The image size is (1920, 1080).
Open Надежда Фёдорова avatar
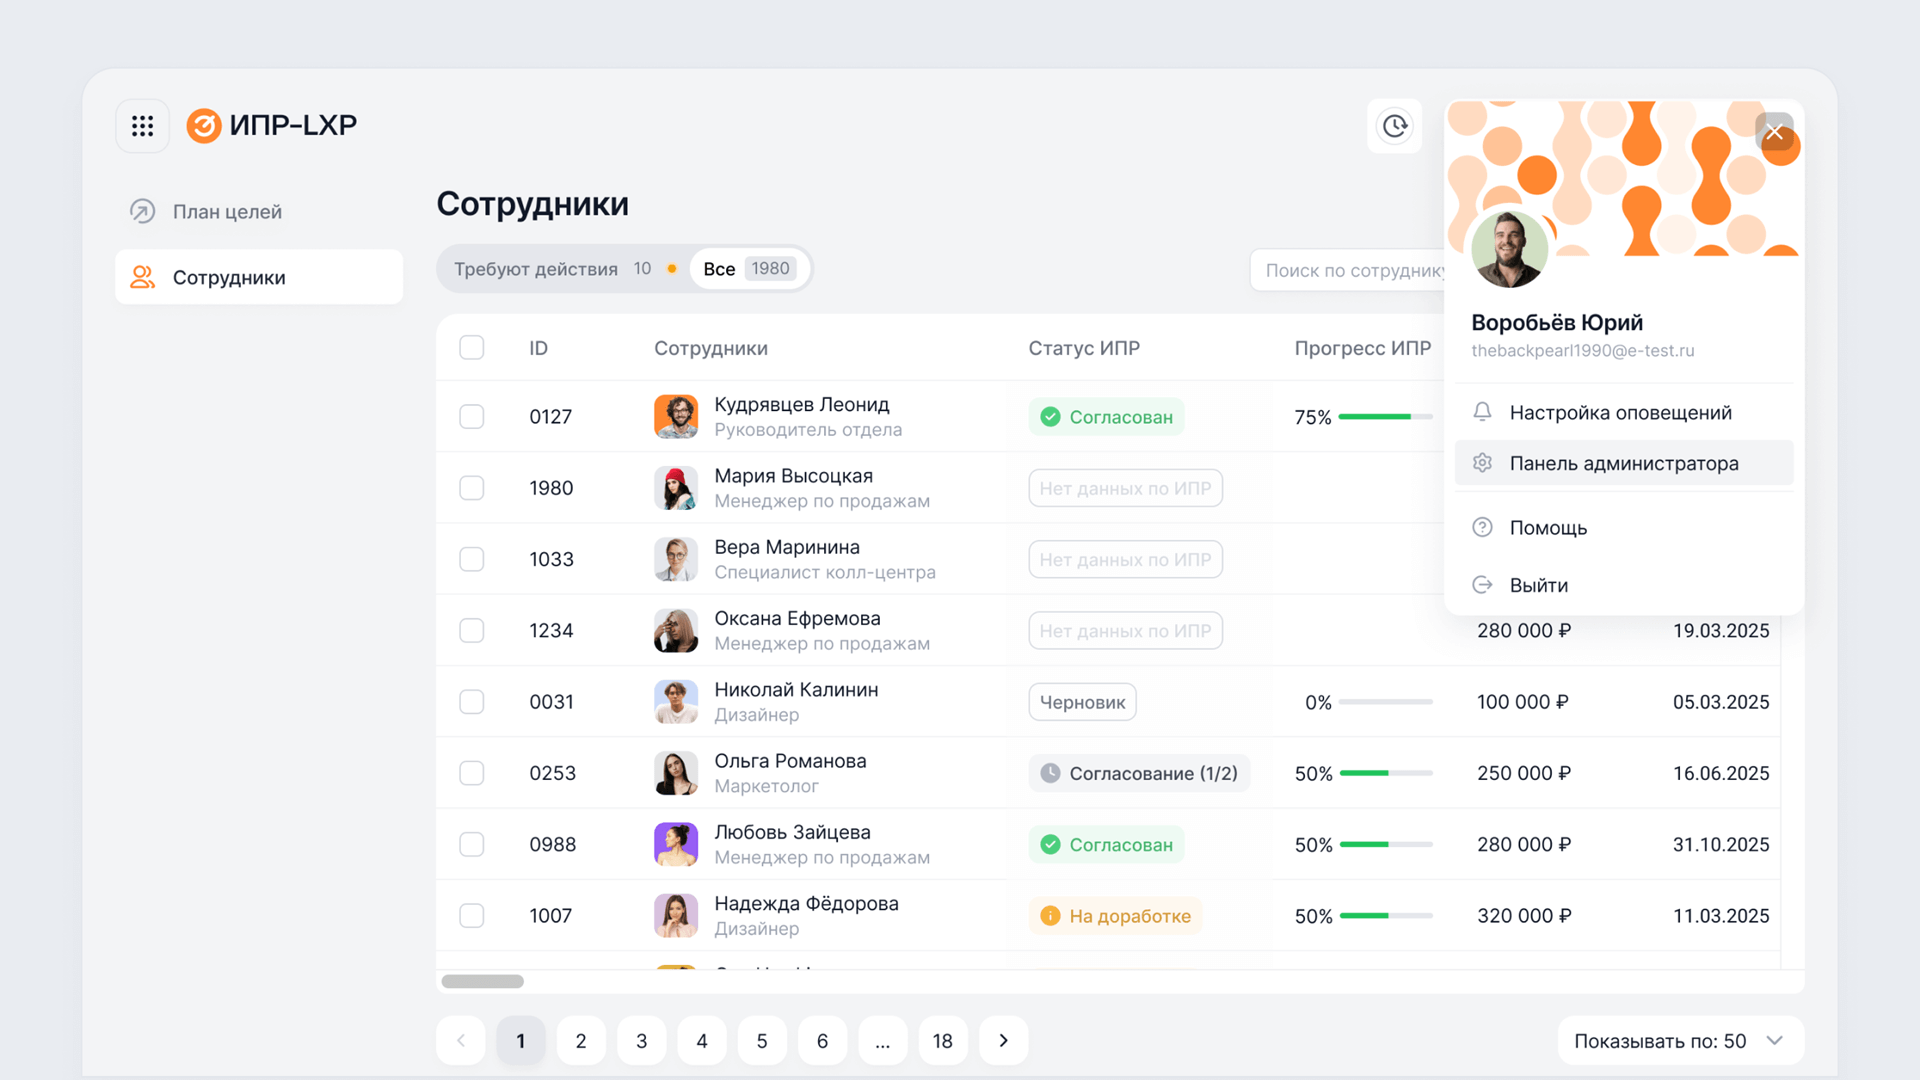pyautogui.click(x=676, y=916)
